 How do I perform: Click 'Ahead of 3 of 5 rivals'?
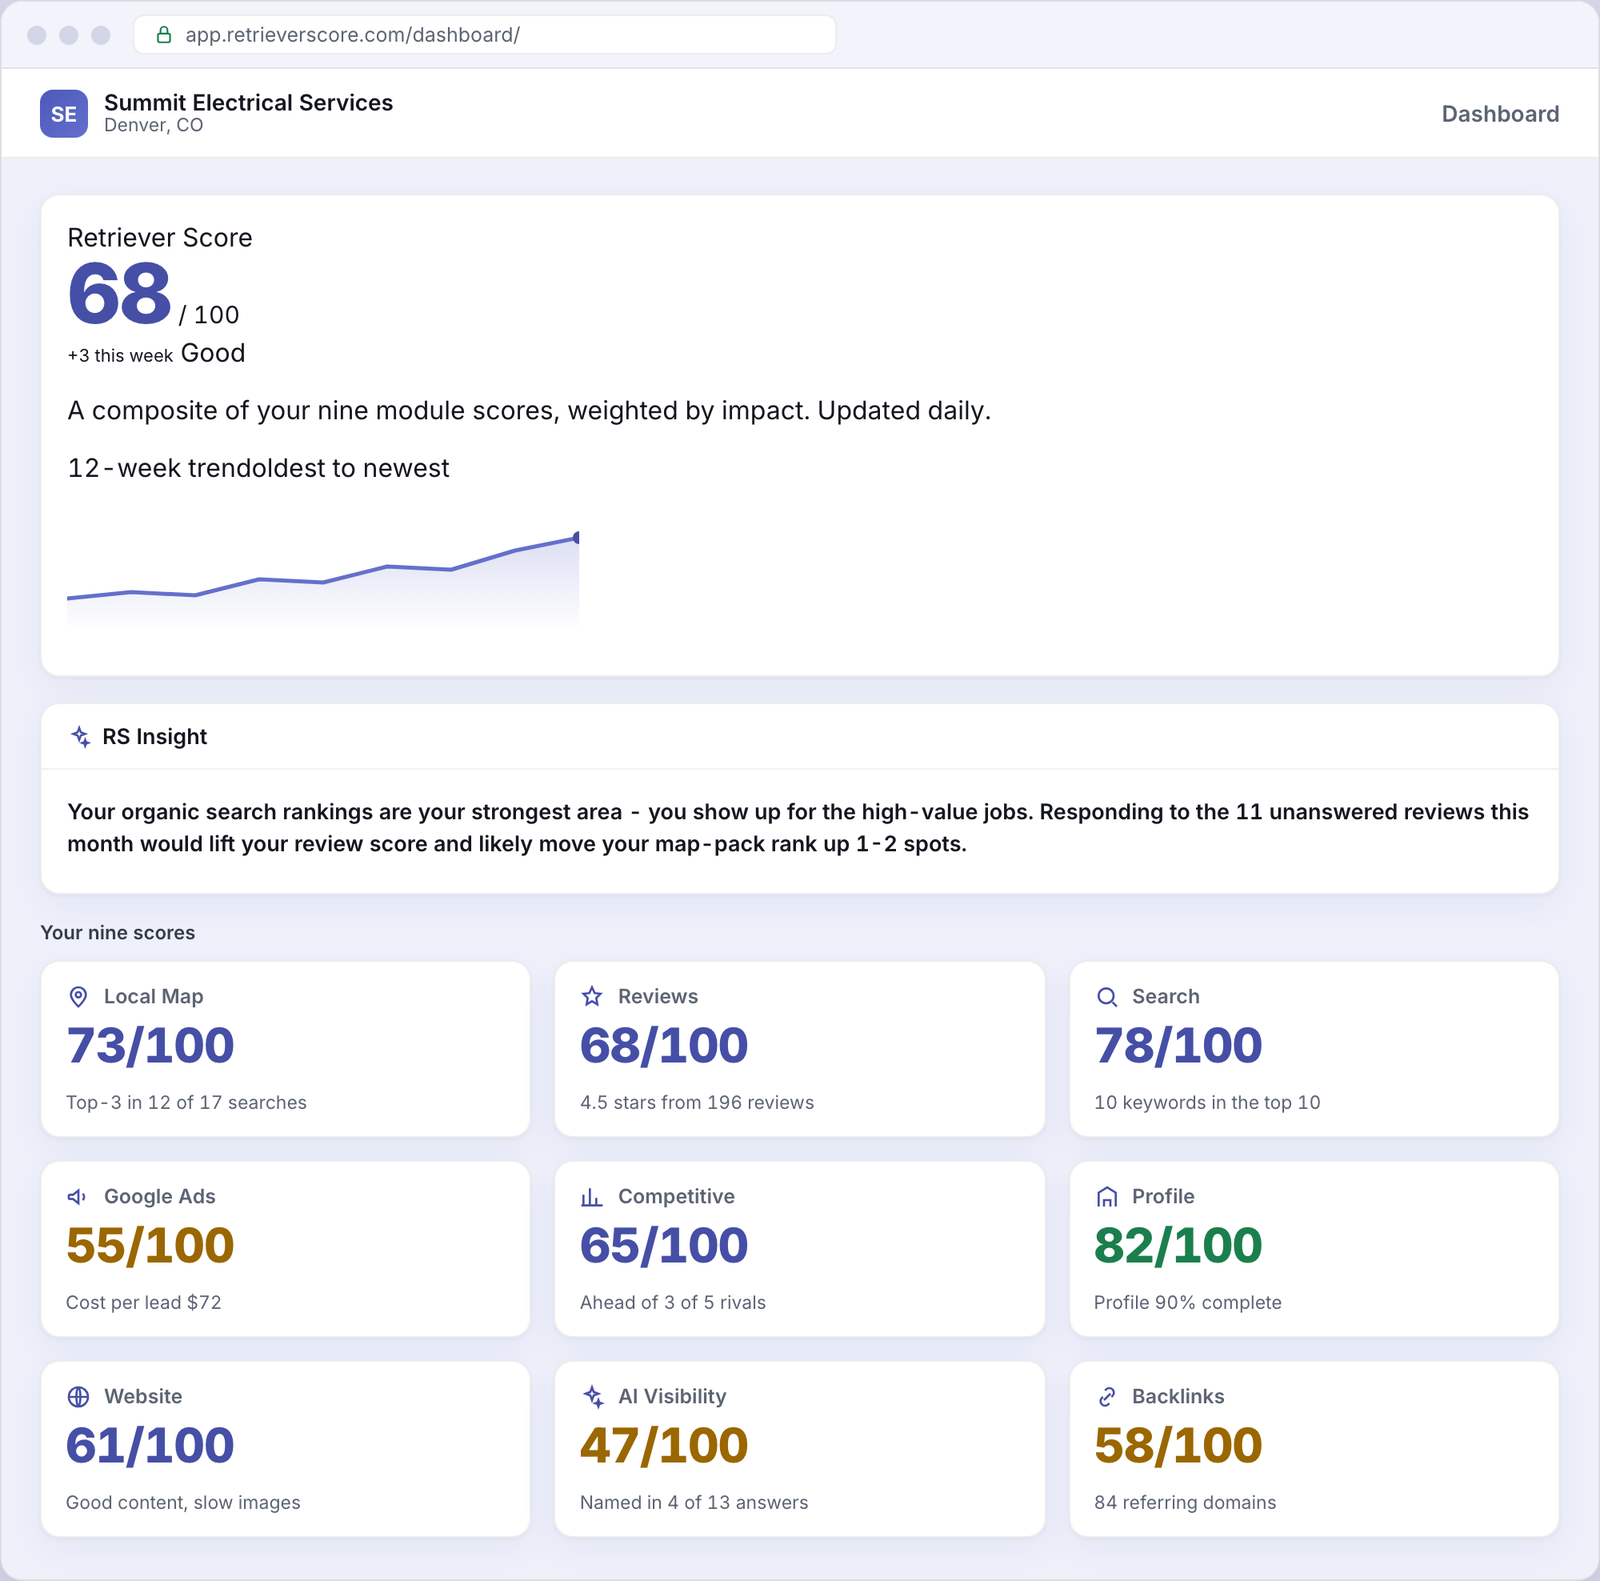(x=673, y=1303)
